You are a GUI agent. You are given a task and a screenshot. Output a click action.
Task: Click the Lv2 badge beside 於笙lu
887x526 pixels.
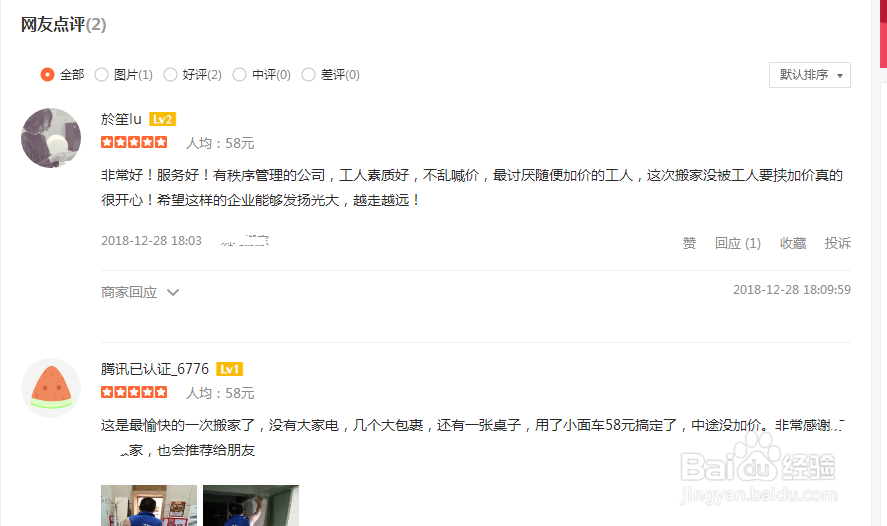coord(162,119)
